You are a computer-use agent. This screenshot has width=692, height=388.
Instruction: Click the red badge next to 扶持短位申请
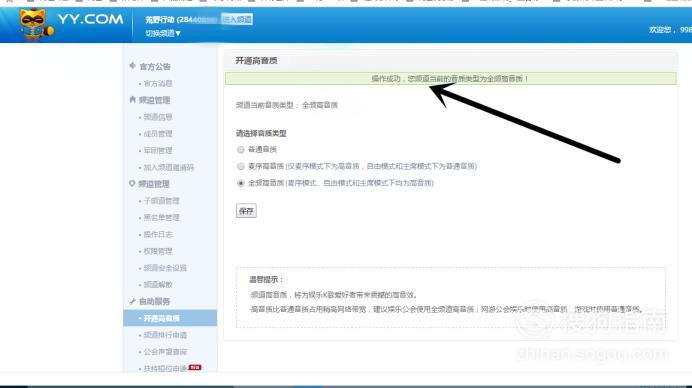(x=195, y=367)
